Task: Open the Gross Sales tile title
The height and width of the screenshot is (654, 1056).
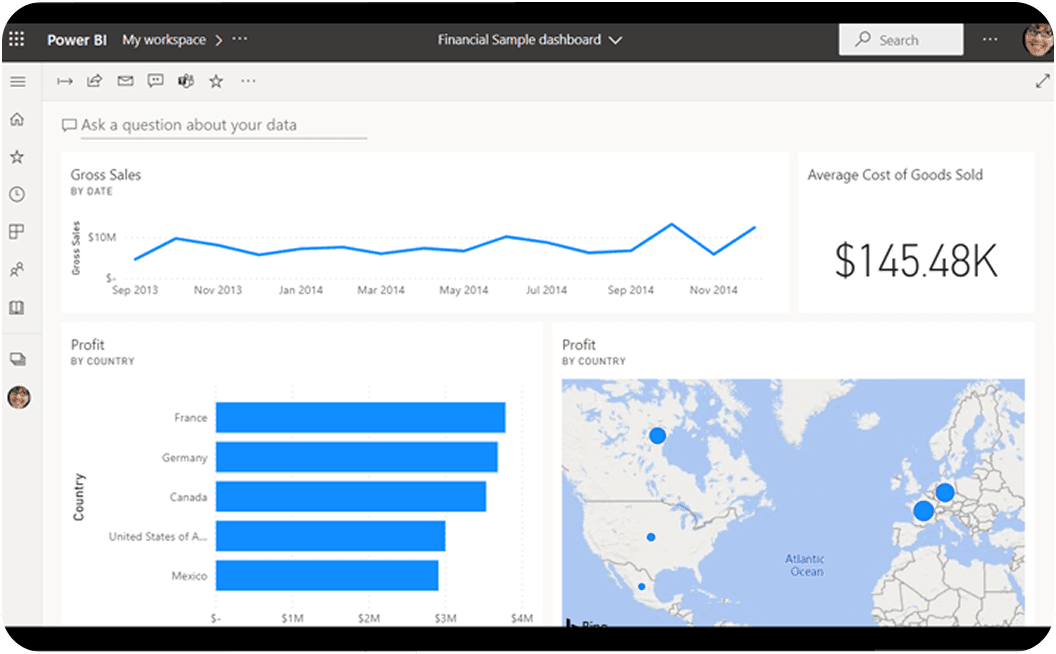Action: pos(106,175)
